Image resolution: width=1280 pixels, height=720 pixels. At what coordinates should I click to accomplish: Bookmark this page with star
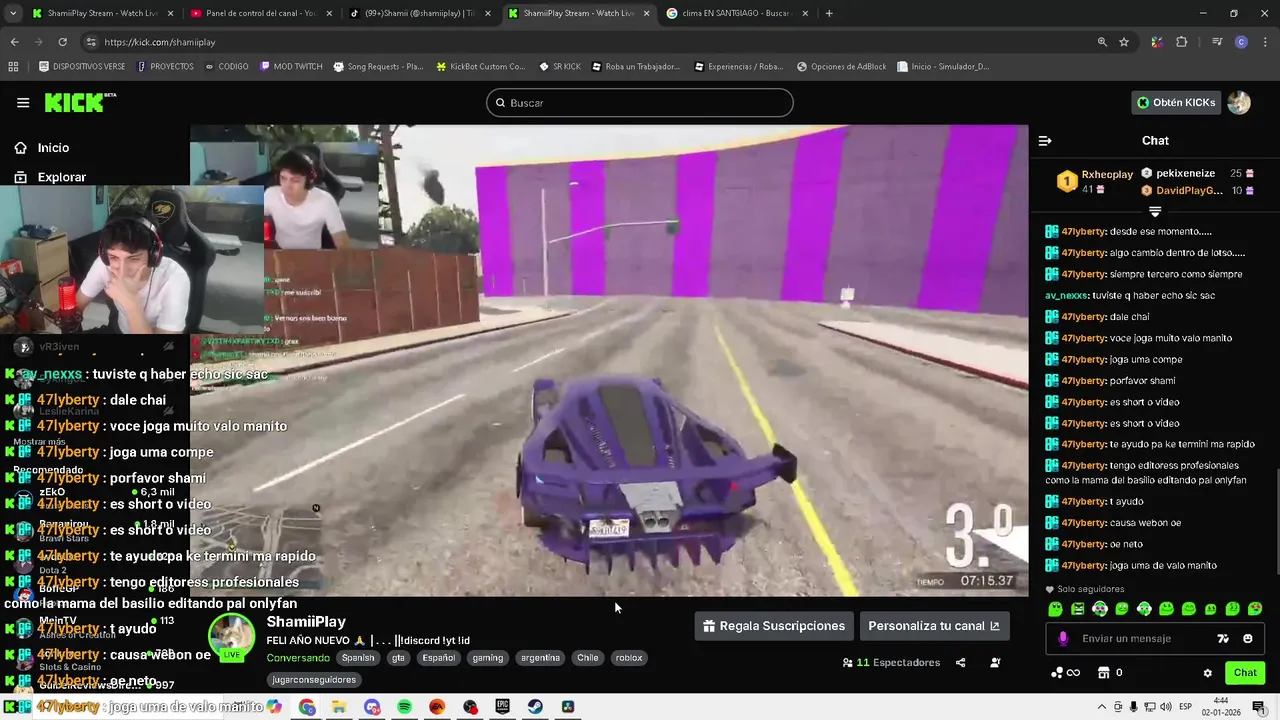coord(1124,42)
